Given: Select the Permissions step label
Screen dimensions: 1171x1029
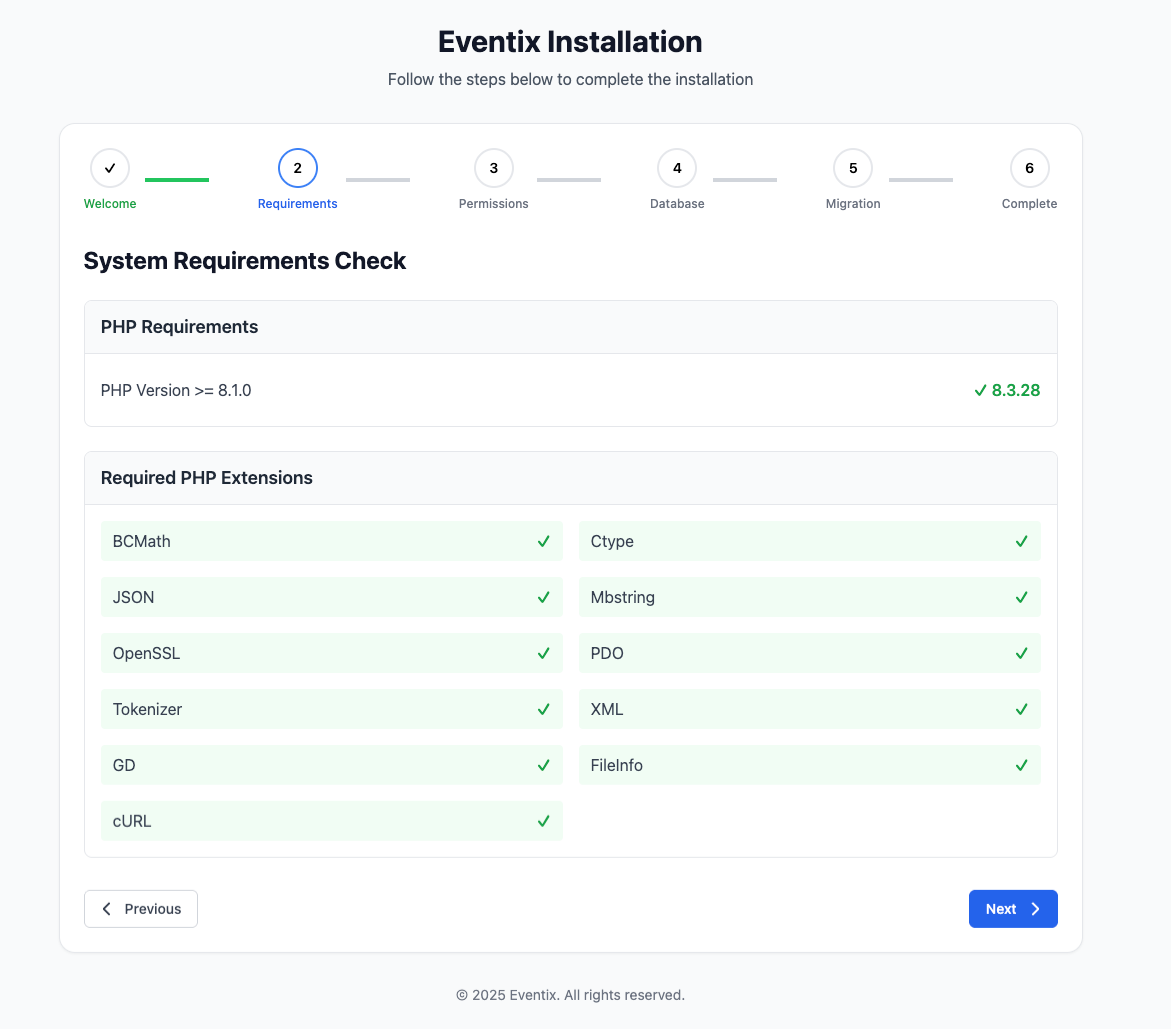Looking at the screenshot, I should pos(493,203).
